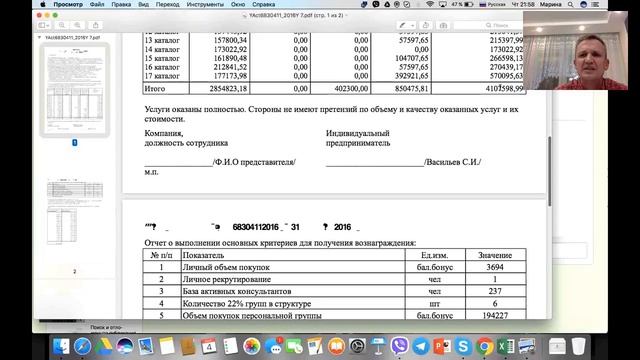Open the Apple menu

click(x=42, y=4)
